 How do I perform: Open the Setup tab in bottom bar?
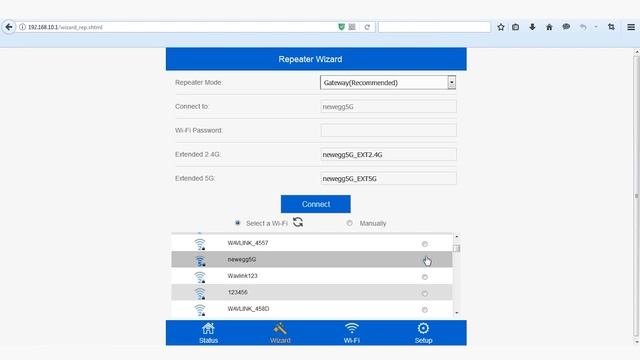click(423, 333)
